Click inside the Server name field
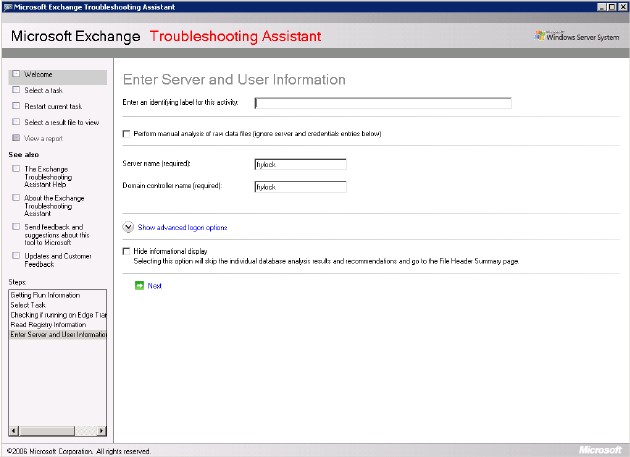The width and height of the screenshot is (630, 457). click(301, 164)
